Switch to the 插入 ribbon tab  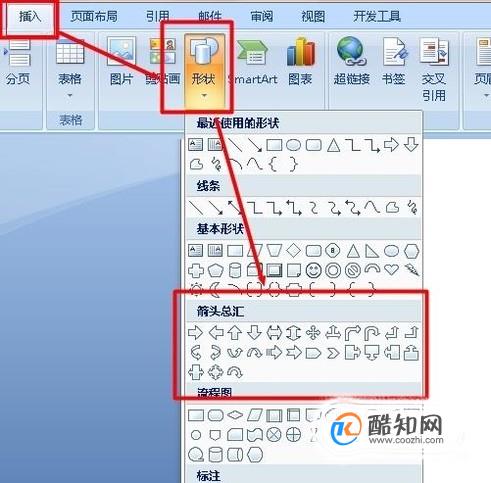tap(29, 17)
